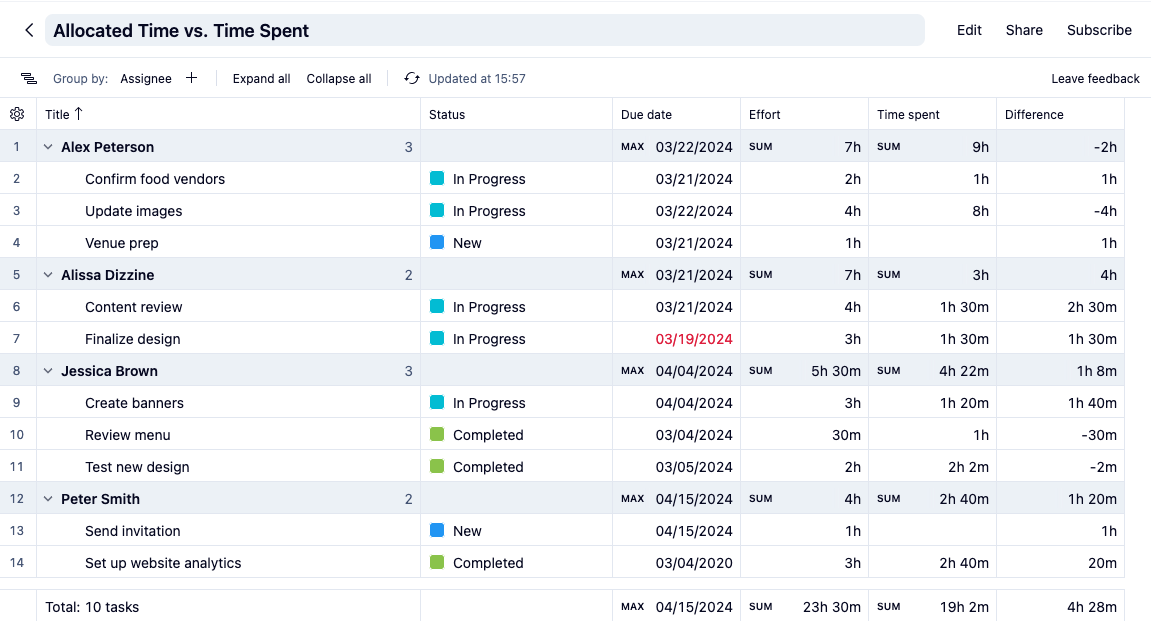Click Collapse all
1151x621 pixels.
coord(338,79)
